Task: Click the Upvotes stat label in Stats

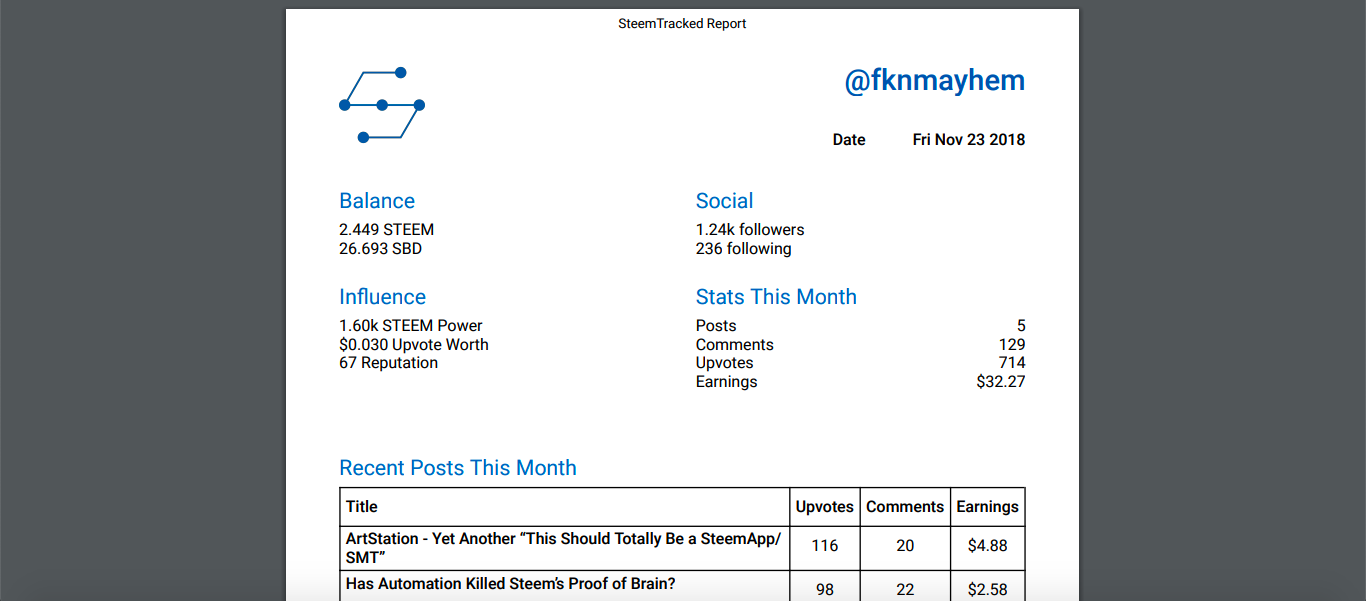Action: 725,363
